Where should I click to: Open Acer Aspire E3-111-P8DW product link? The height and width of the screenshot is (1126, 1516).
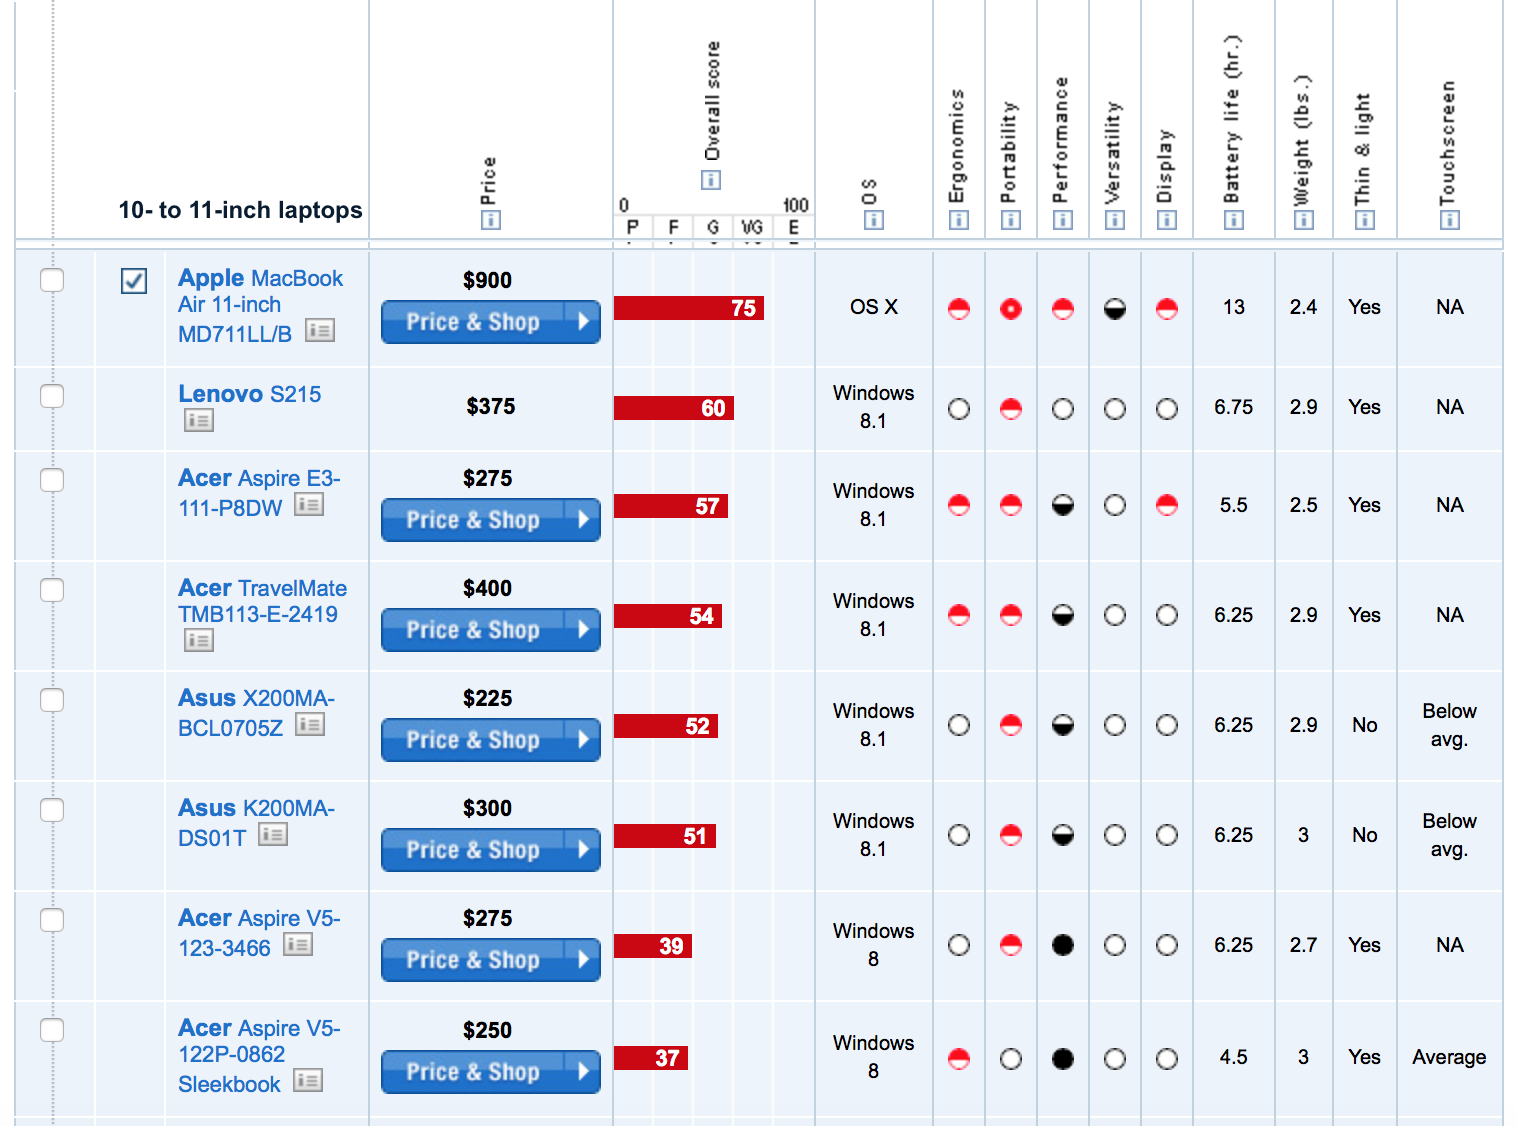[259, 493]
